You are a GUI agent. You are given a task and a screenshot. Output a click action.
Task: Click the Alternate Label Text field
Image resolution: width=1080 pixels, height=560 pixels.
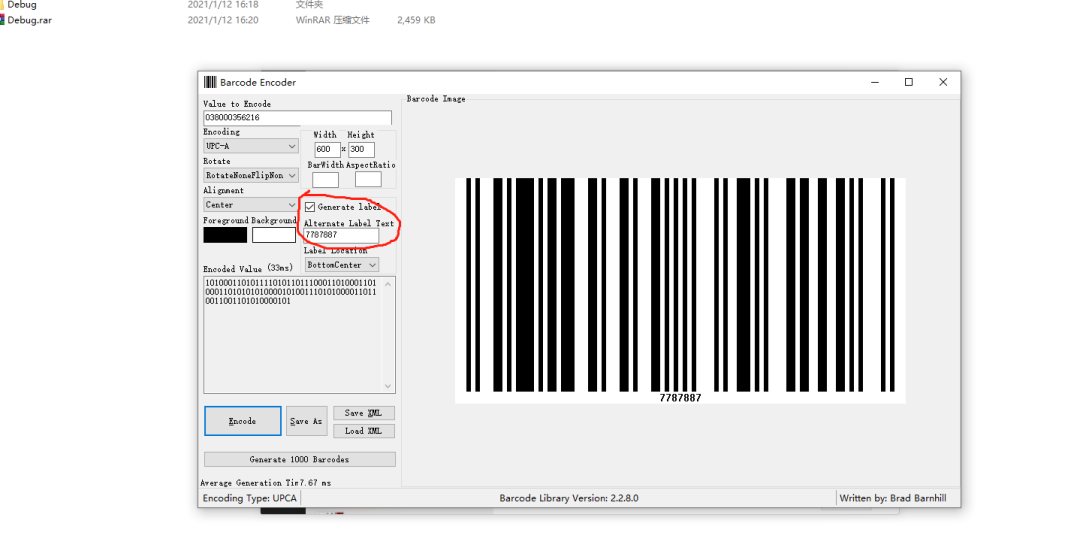pos(341,235)
